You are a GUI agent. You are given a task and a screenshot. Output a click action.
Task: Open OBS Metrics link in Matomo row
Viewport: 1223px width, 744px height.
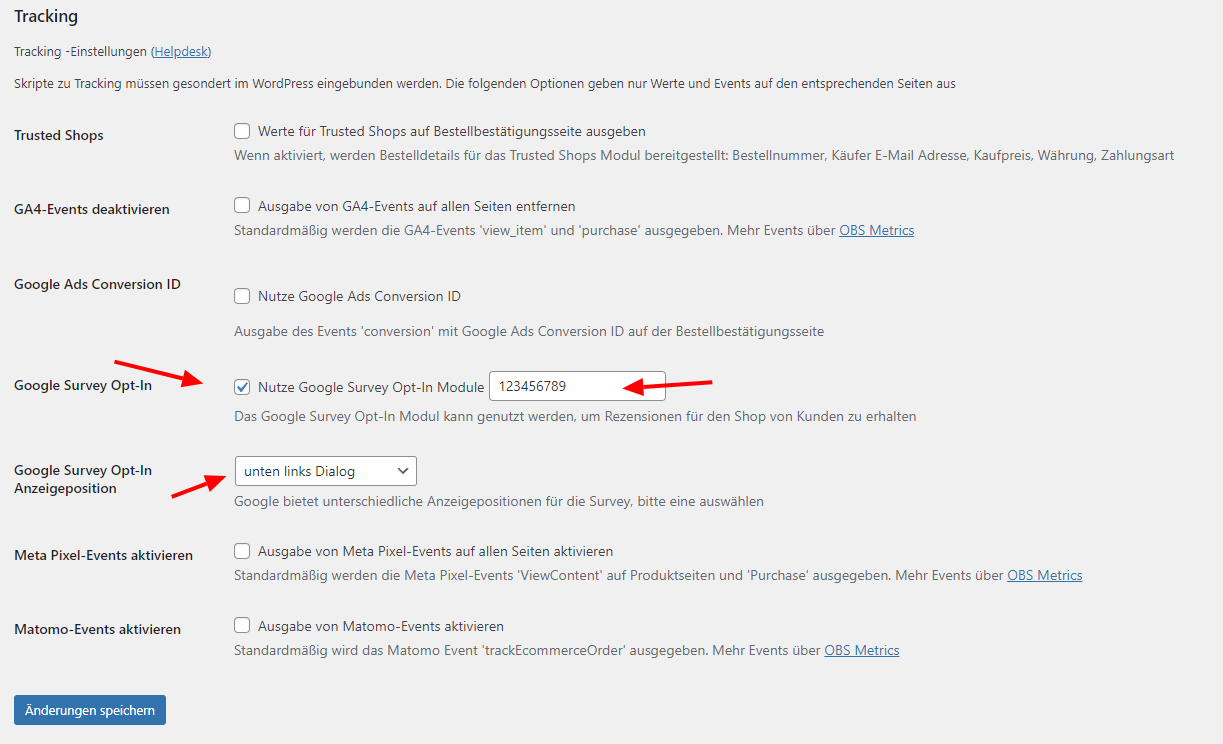pos(861,650)
